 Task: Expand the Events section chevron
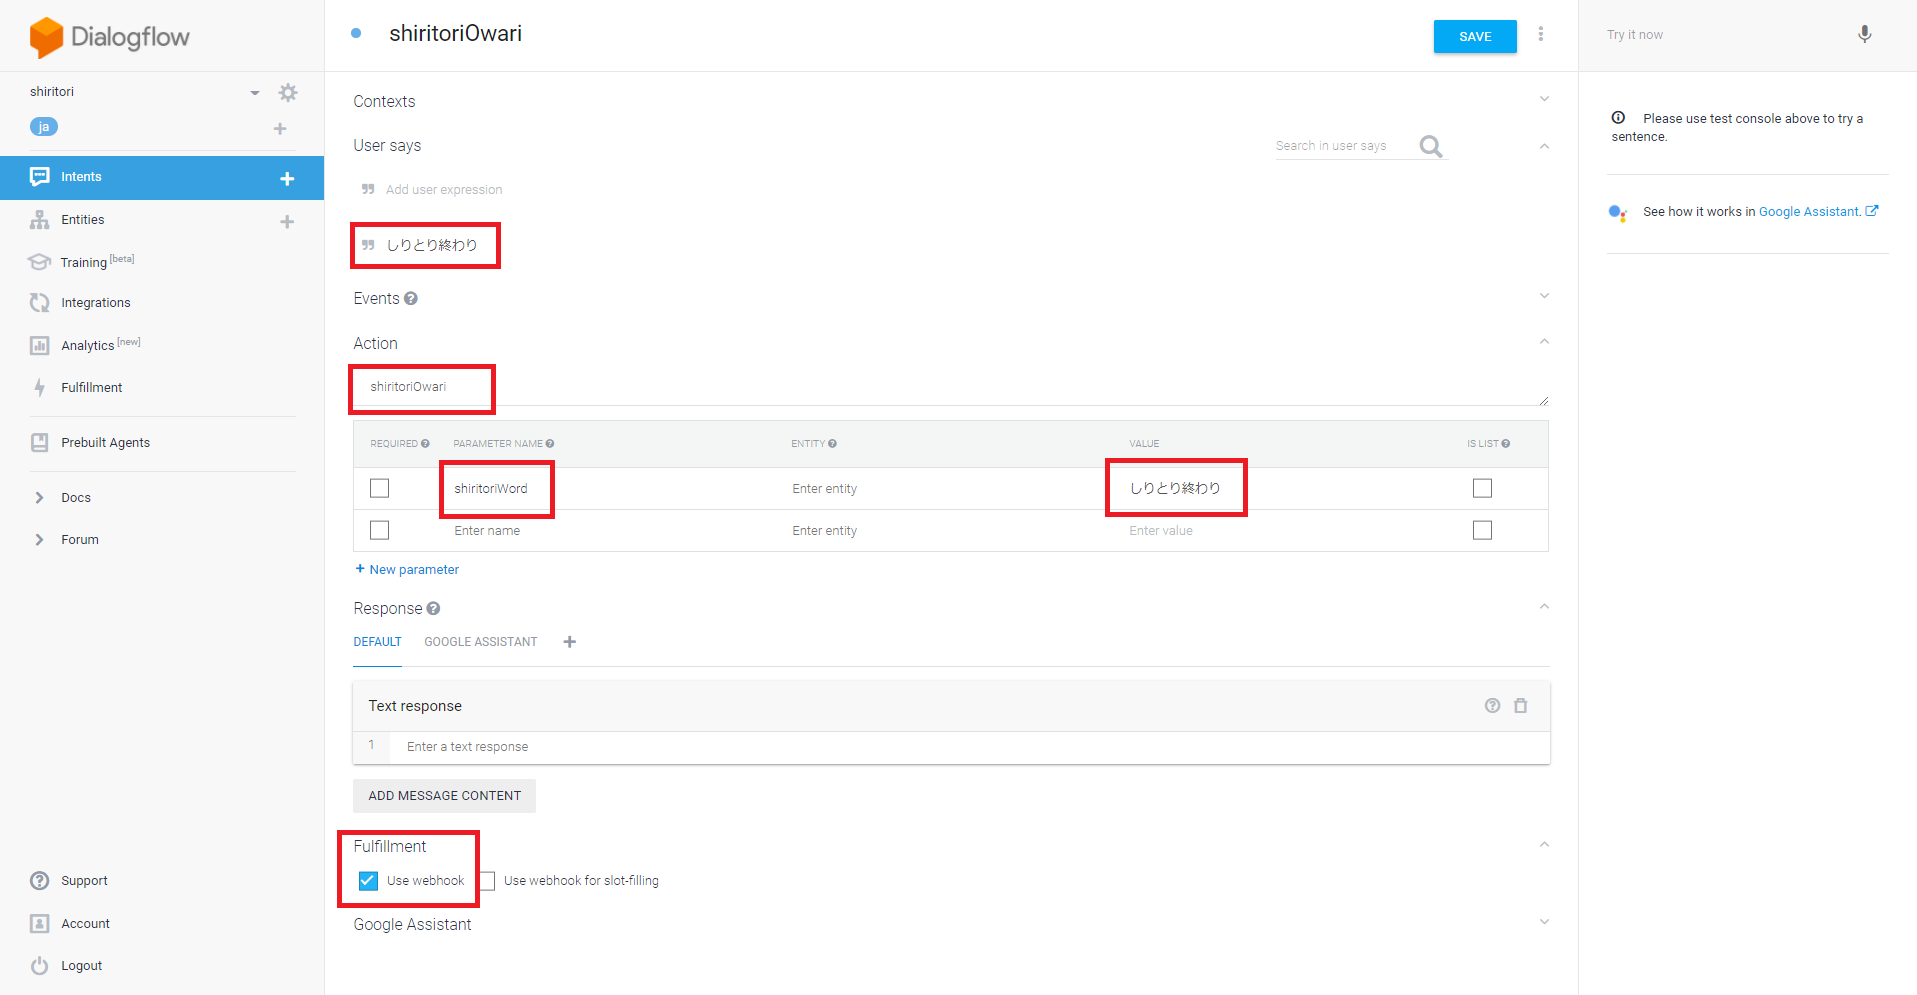1544,296
